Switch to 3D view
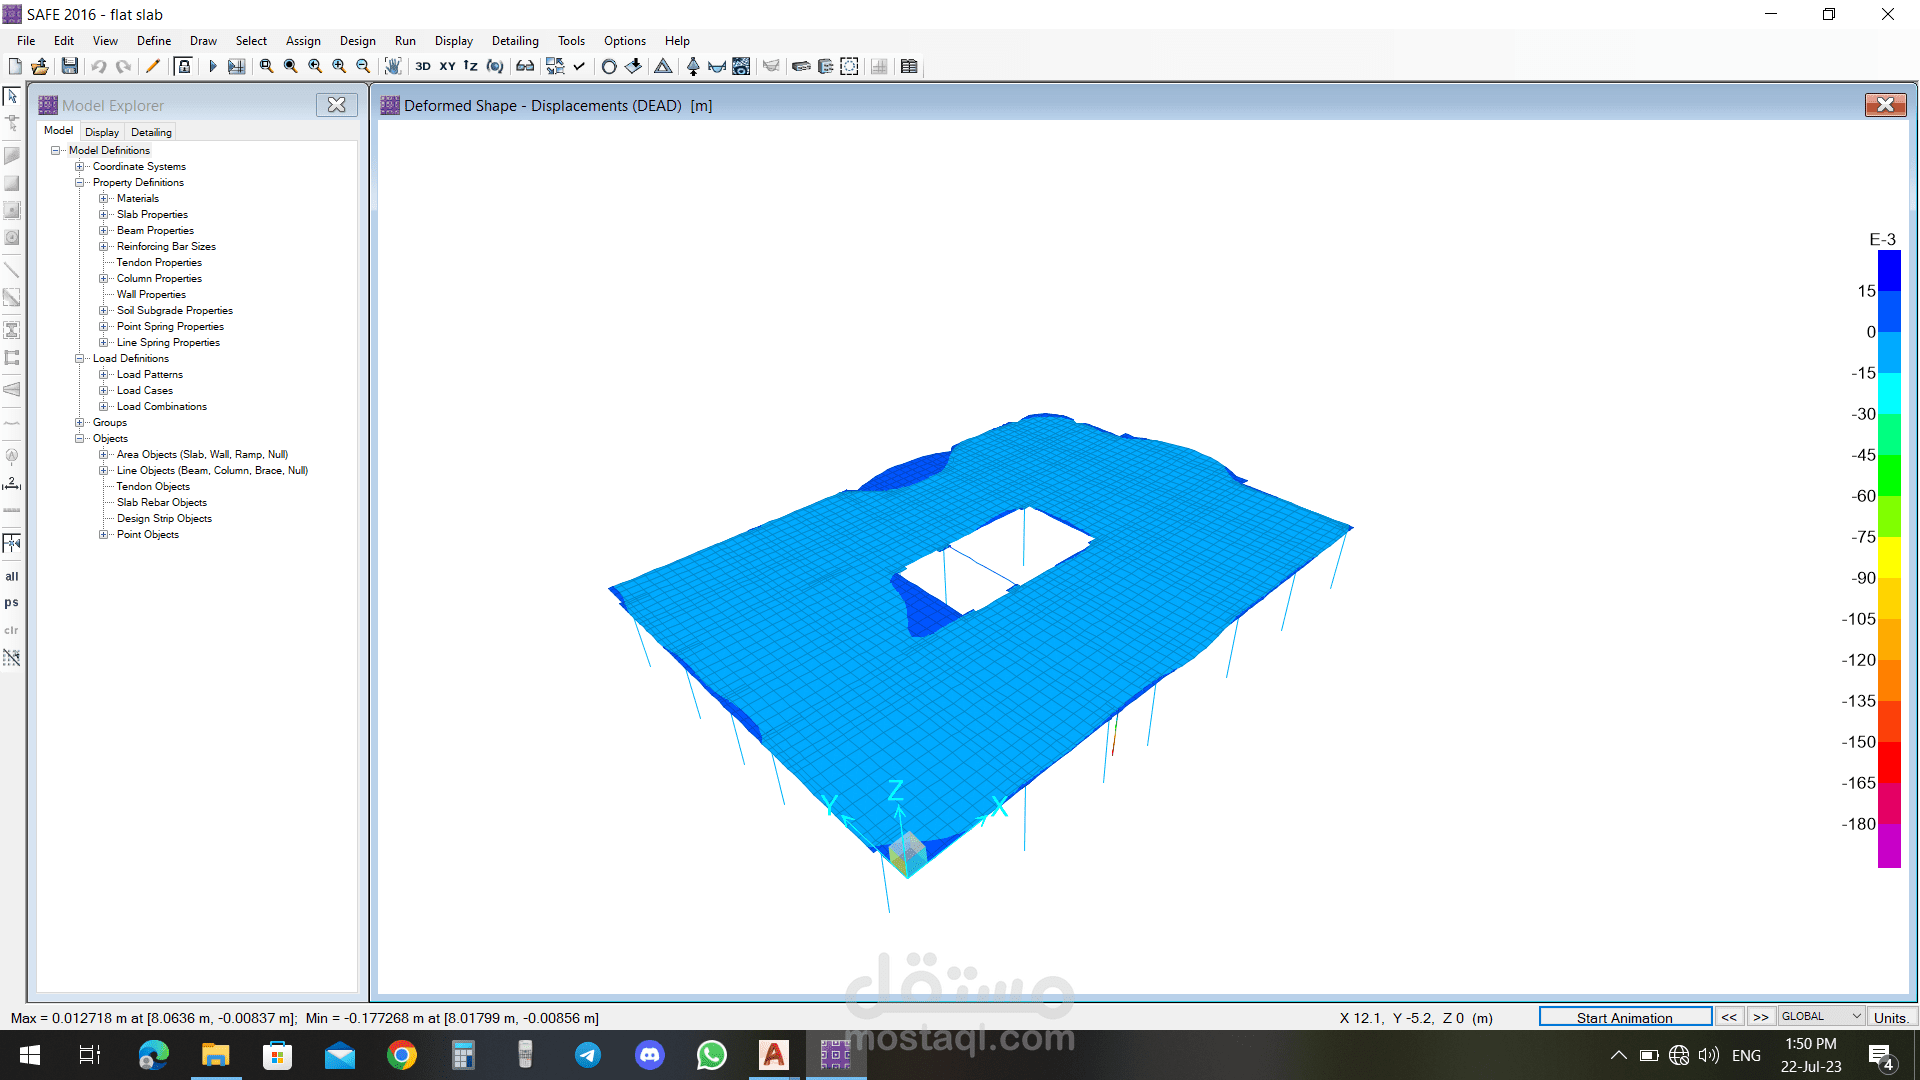Viewport: 1920px width, 1080px height. (x=423, y=66)
